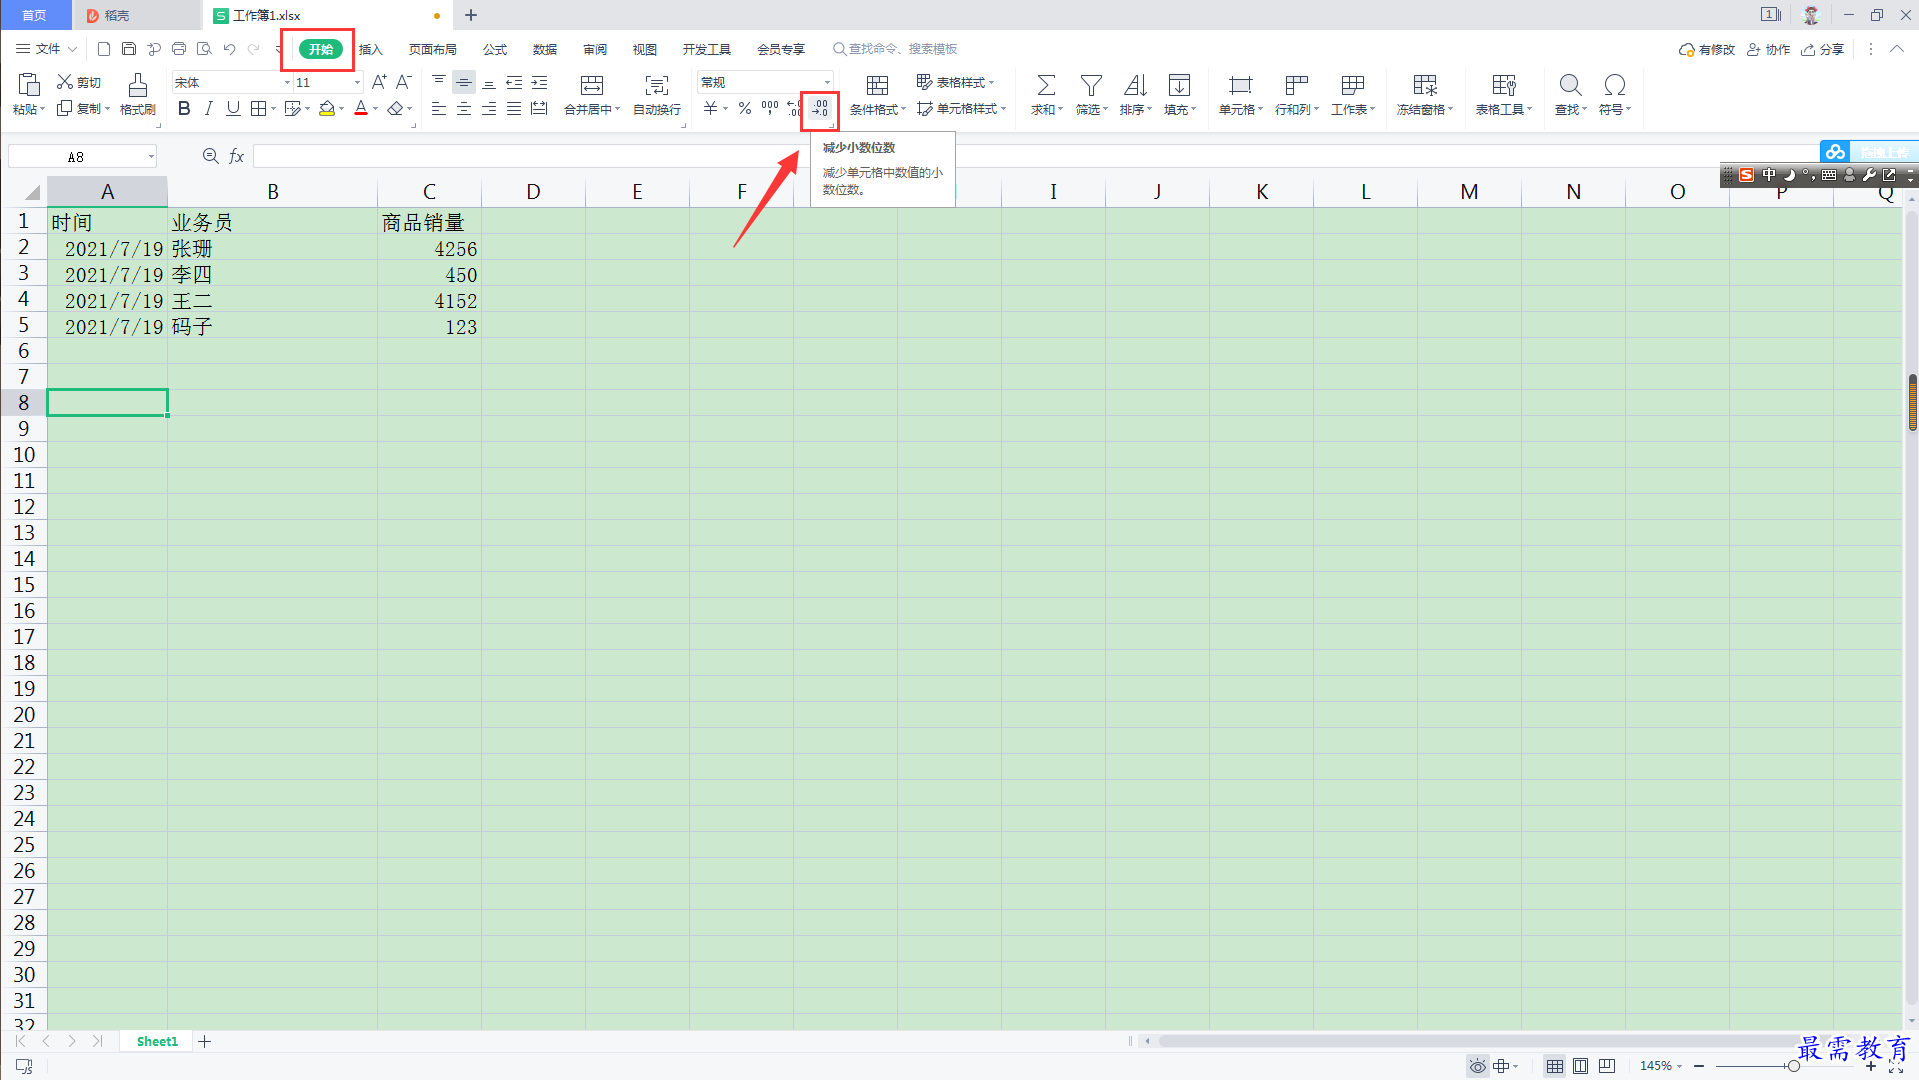Open the 插入 ribbon tab
Viewport: 1919px width, 1080px height.
pos(371,49)
